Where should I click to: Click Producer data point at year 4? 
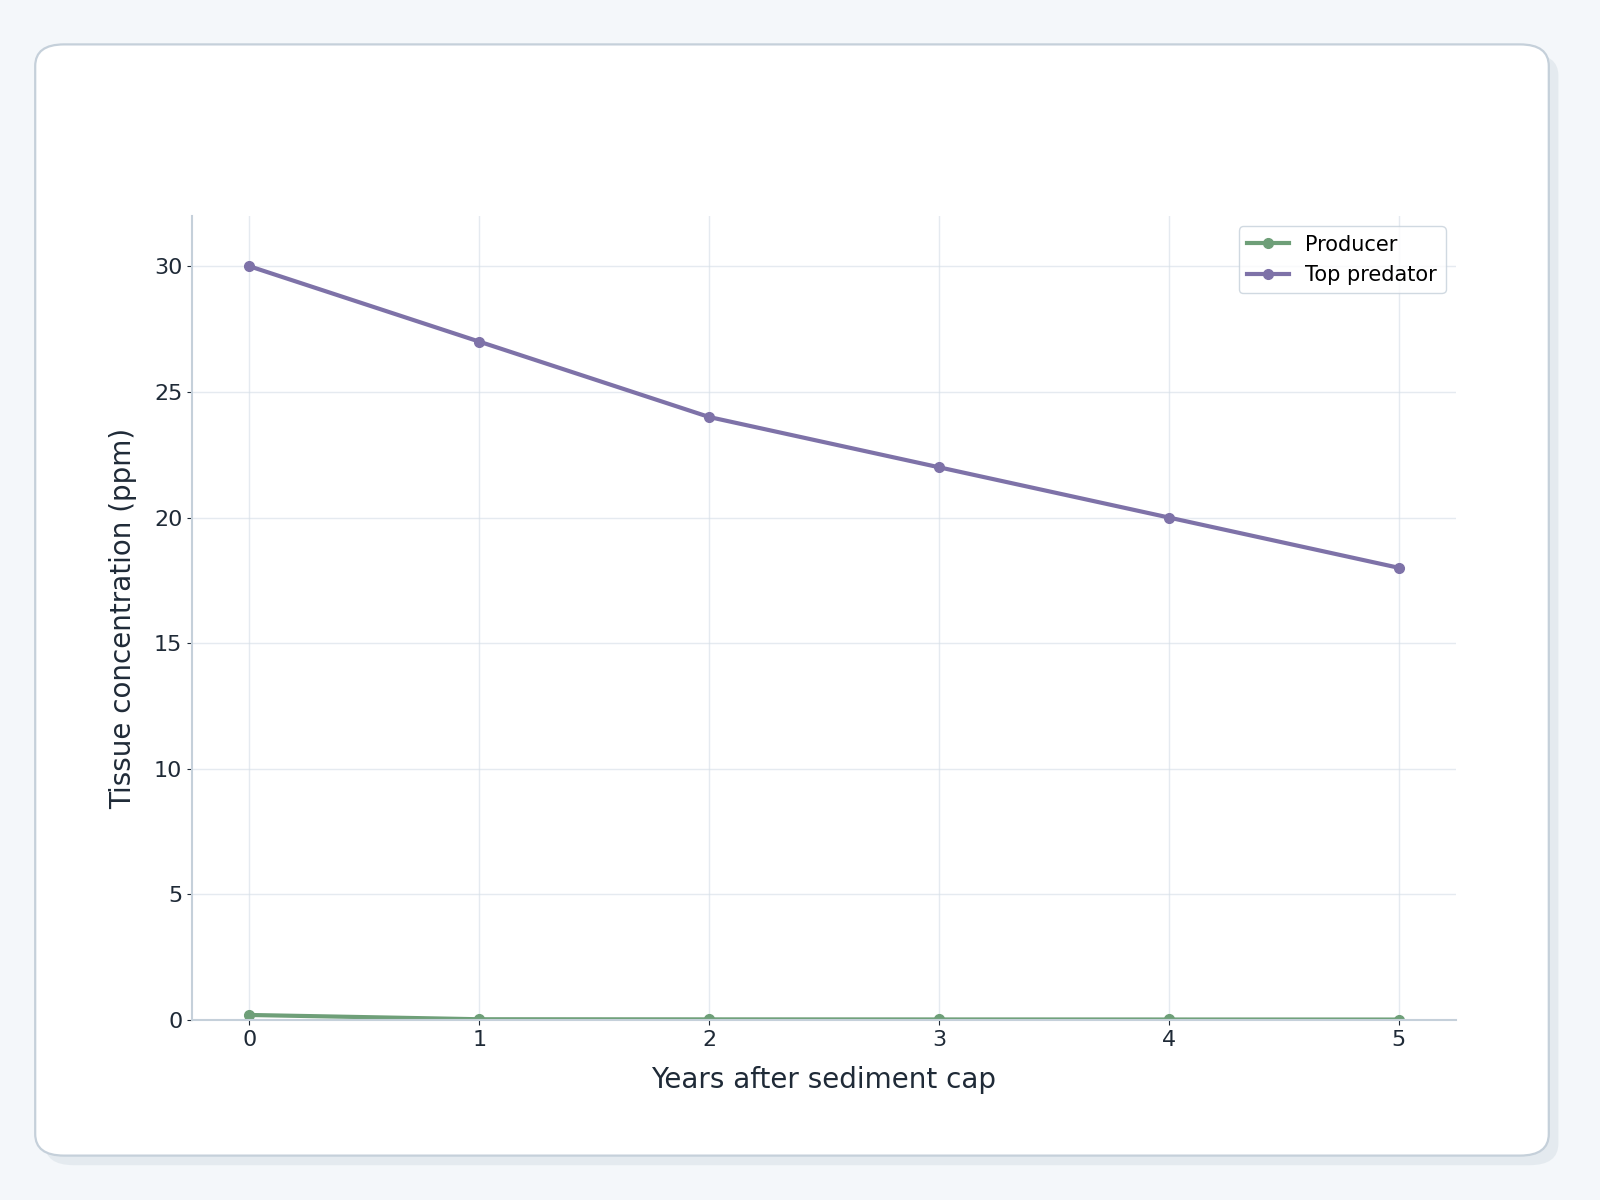pos(1169,1019)
